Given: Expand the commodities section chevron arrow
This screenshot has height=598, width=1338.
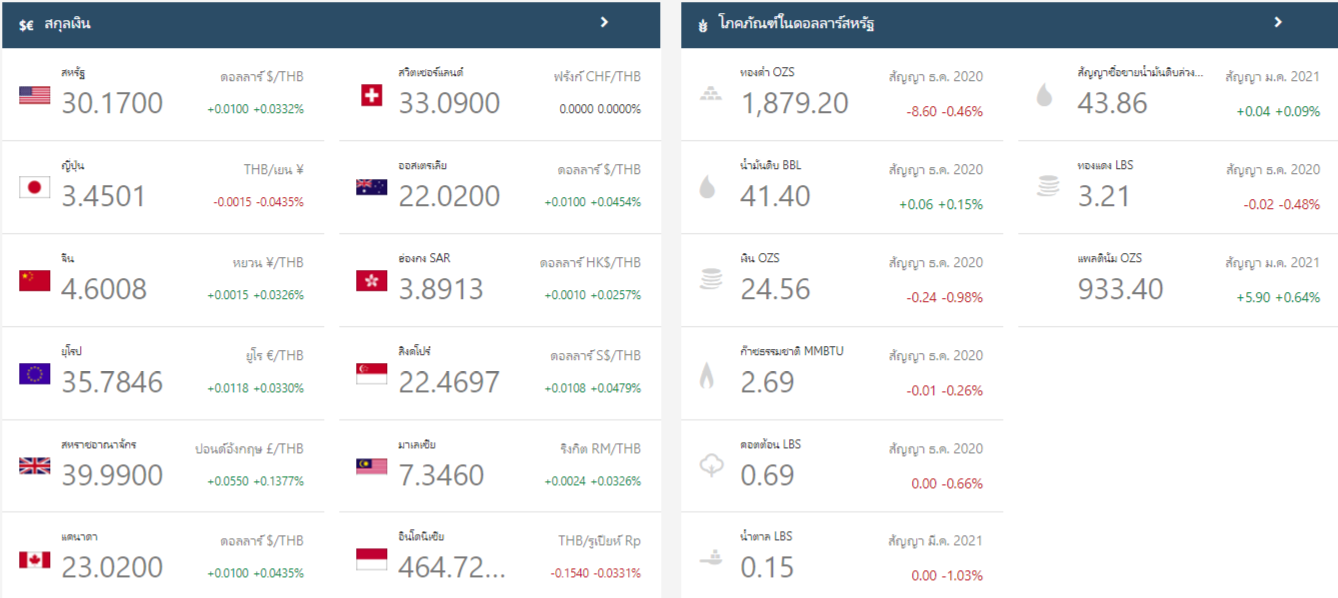Looking at the screenshot, I should 1277,22.
